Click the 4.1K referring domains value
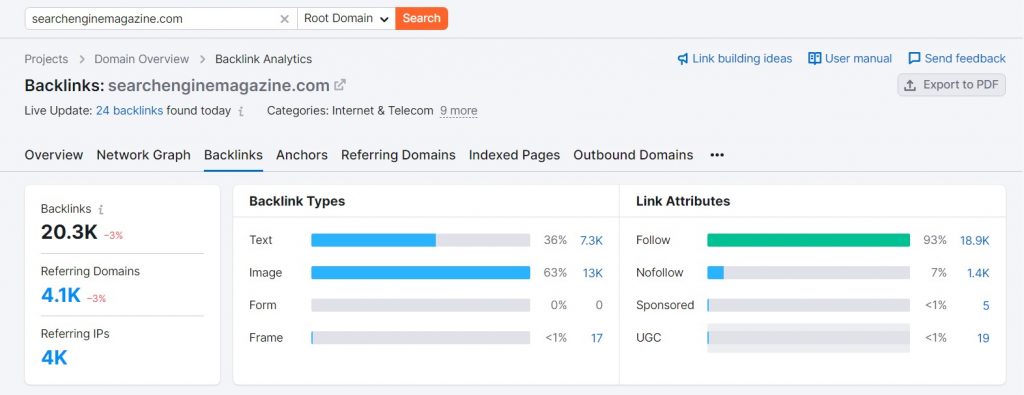This screenshot has height=395, width=1024. tap(61, 295)
